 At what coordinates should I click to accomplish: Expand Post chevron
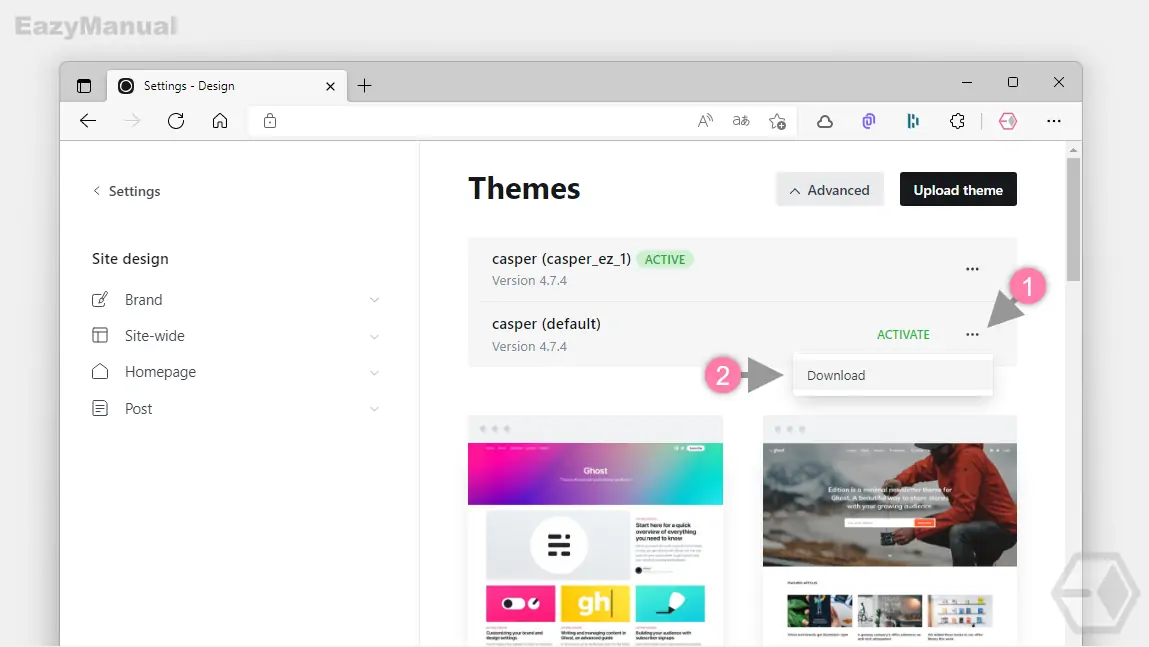click(x=374, y=409)
